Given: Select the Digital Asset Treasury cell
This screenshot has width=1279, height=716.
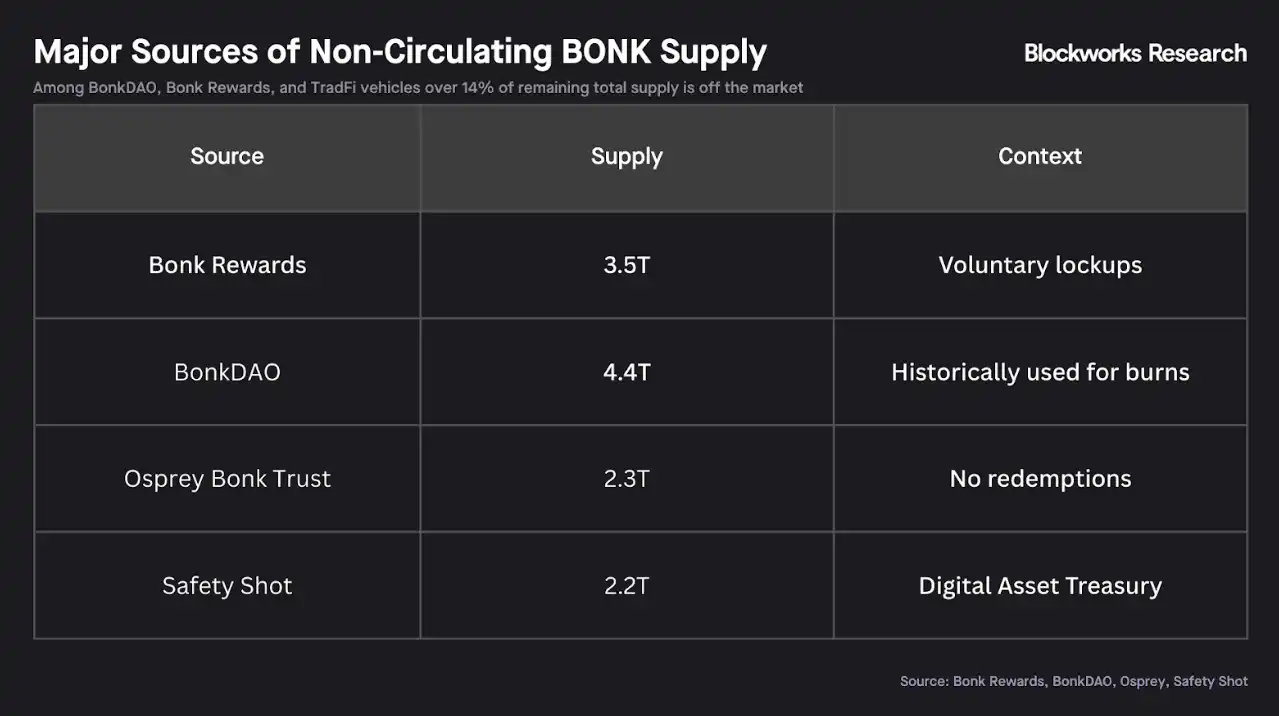Looking at the screenshot, I should (x=1039, y=586).
